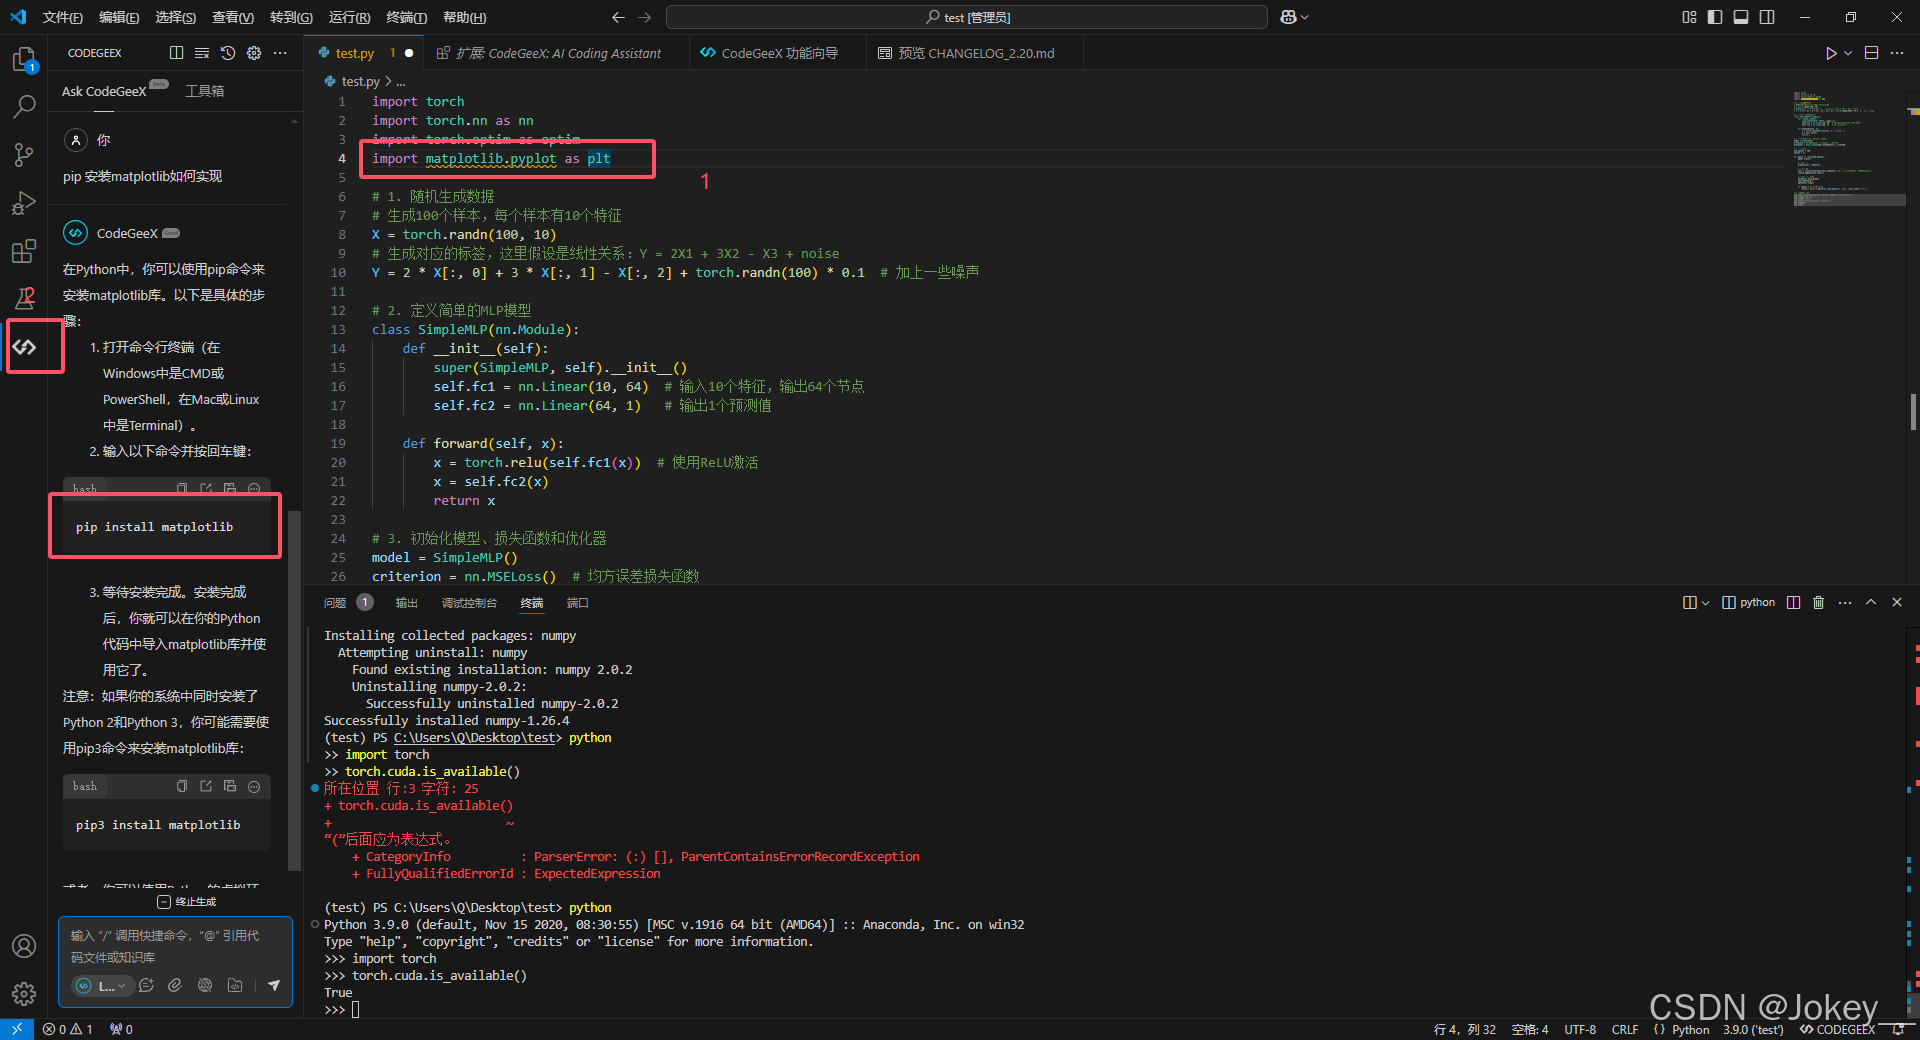Switch to the 调试控制台 panel tab

[x=469, y=603]
